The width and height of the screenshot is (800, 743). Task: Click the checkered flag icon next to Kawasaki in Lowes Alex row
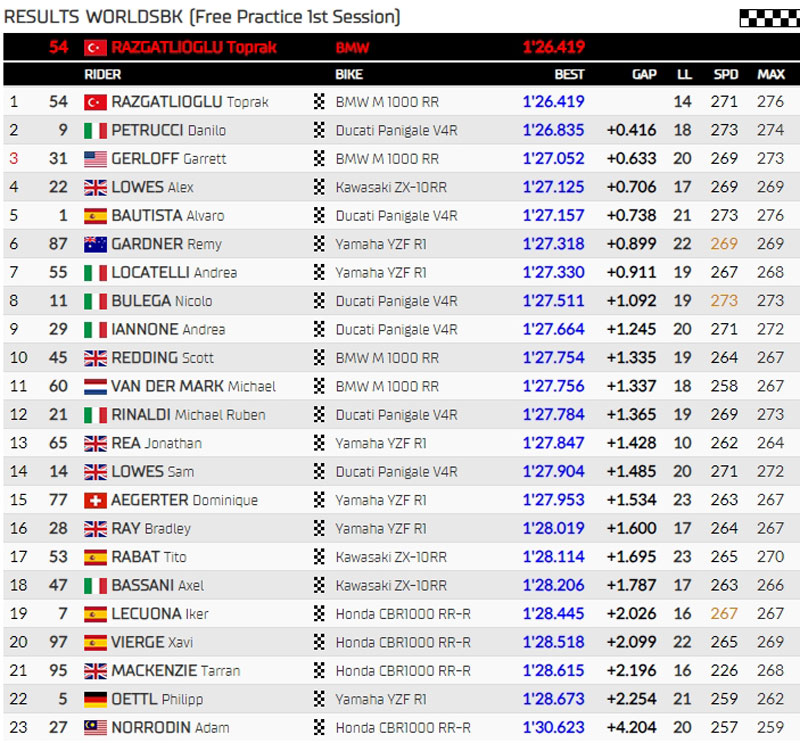click(320, 187)
